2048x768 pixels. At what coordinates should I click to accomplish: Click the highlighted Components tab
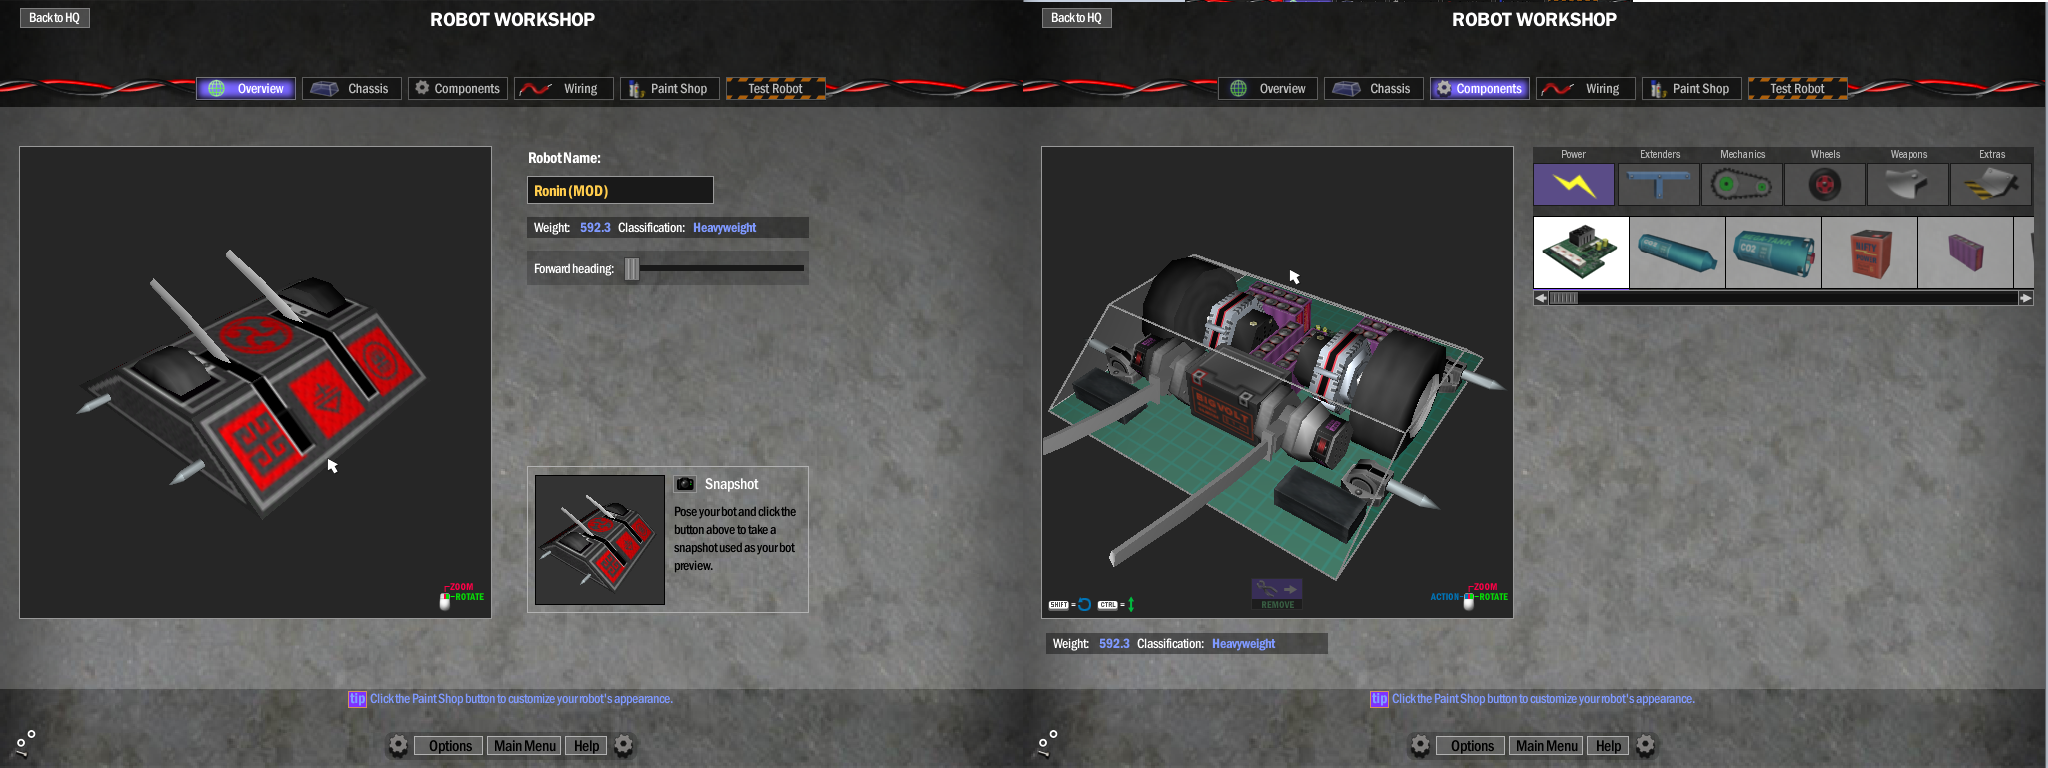(1479, 89)
